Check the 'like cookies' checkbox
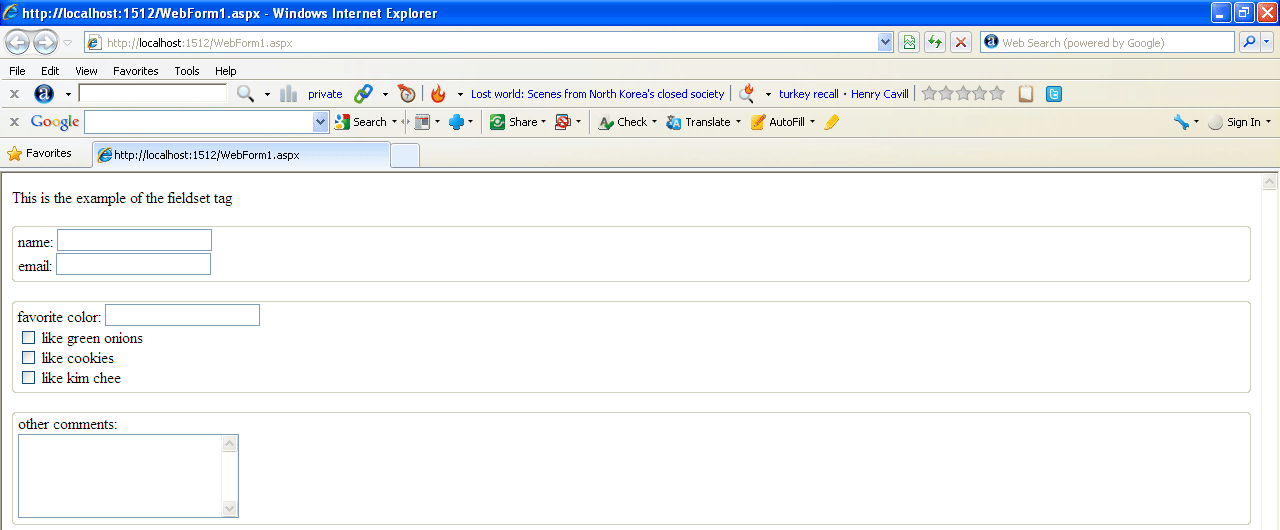Screen dimensions: 1280x530 (x=28, y=358)
